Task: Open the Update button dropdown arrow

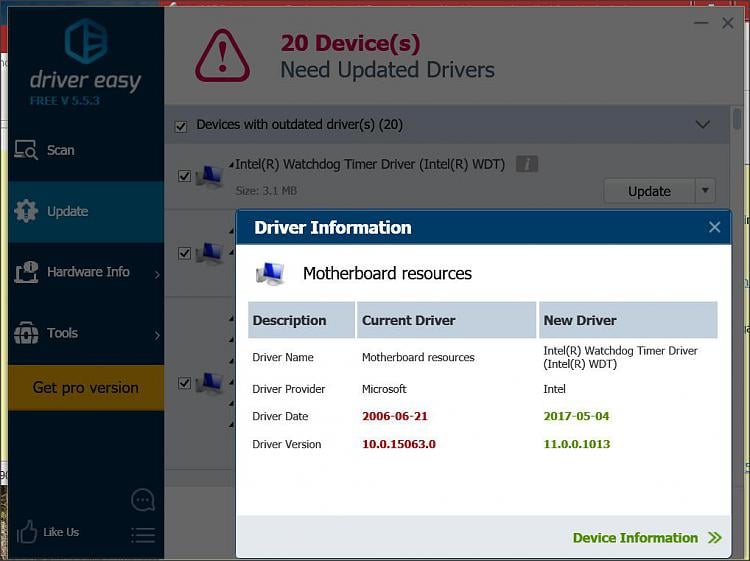Action: pyautogui.click(x=705, y=191)
